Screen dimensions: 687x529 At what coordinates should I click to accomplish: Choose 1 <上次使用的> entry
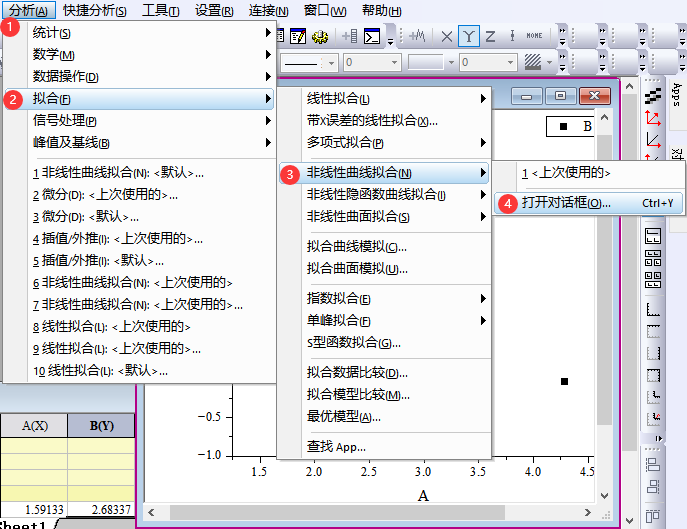click(588, 173)
